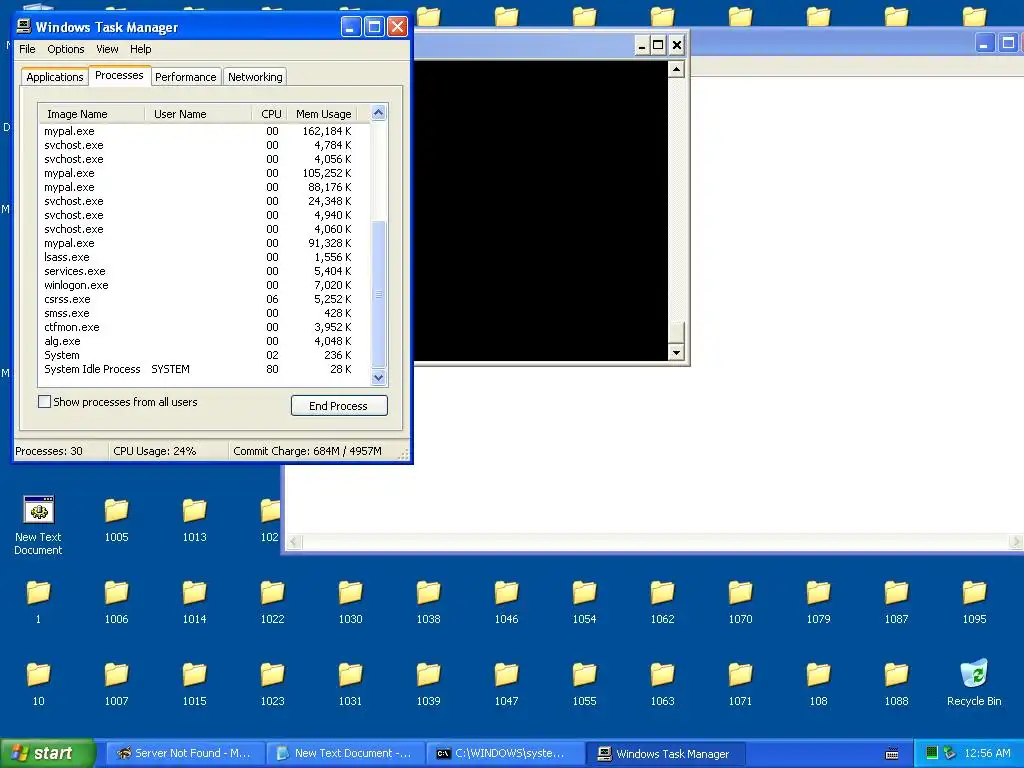Open the File menu in Task Manager
This screenshot has height=768, width=1024.
point(27,49)
